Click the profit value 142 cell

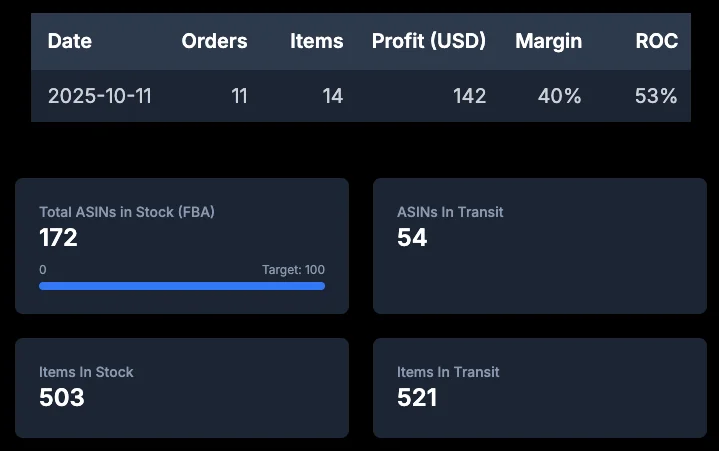tap(469, 96)
